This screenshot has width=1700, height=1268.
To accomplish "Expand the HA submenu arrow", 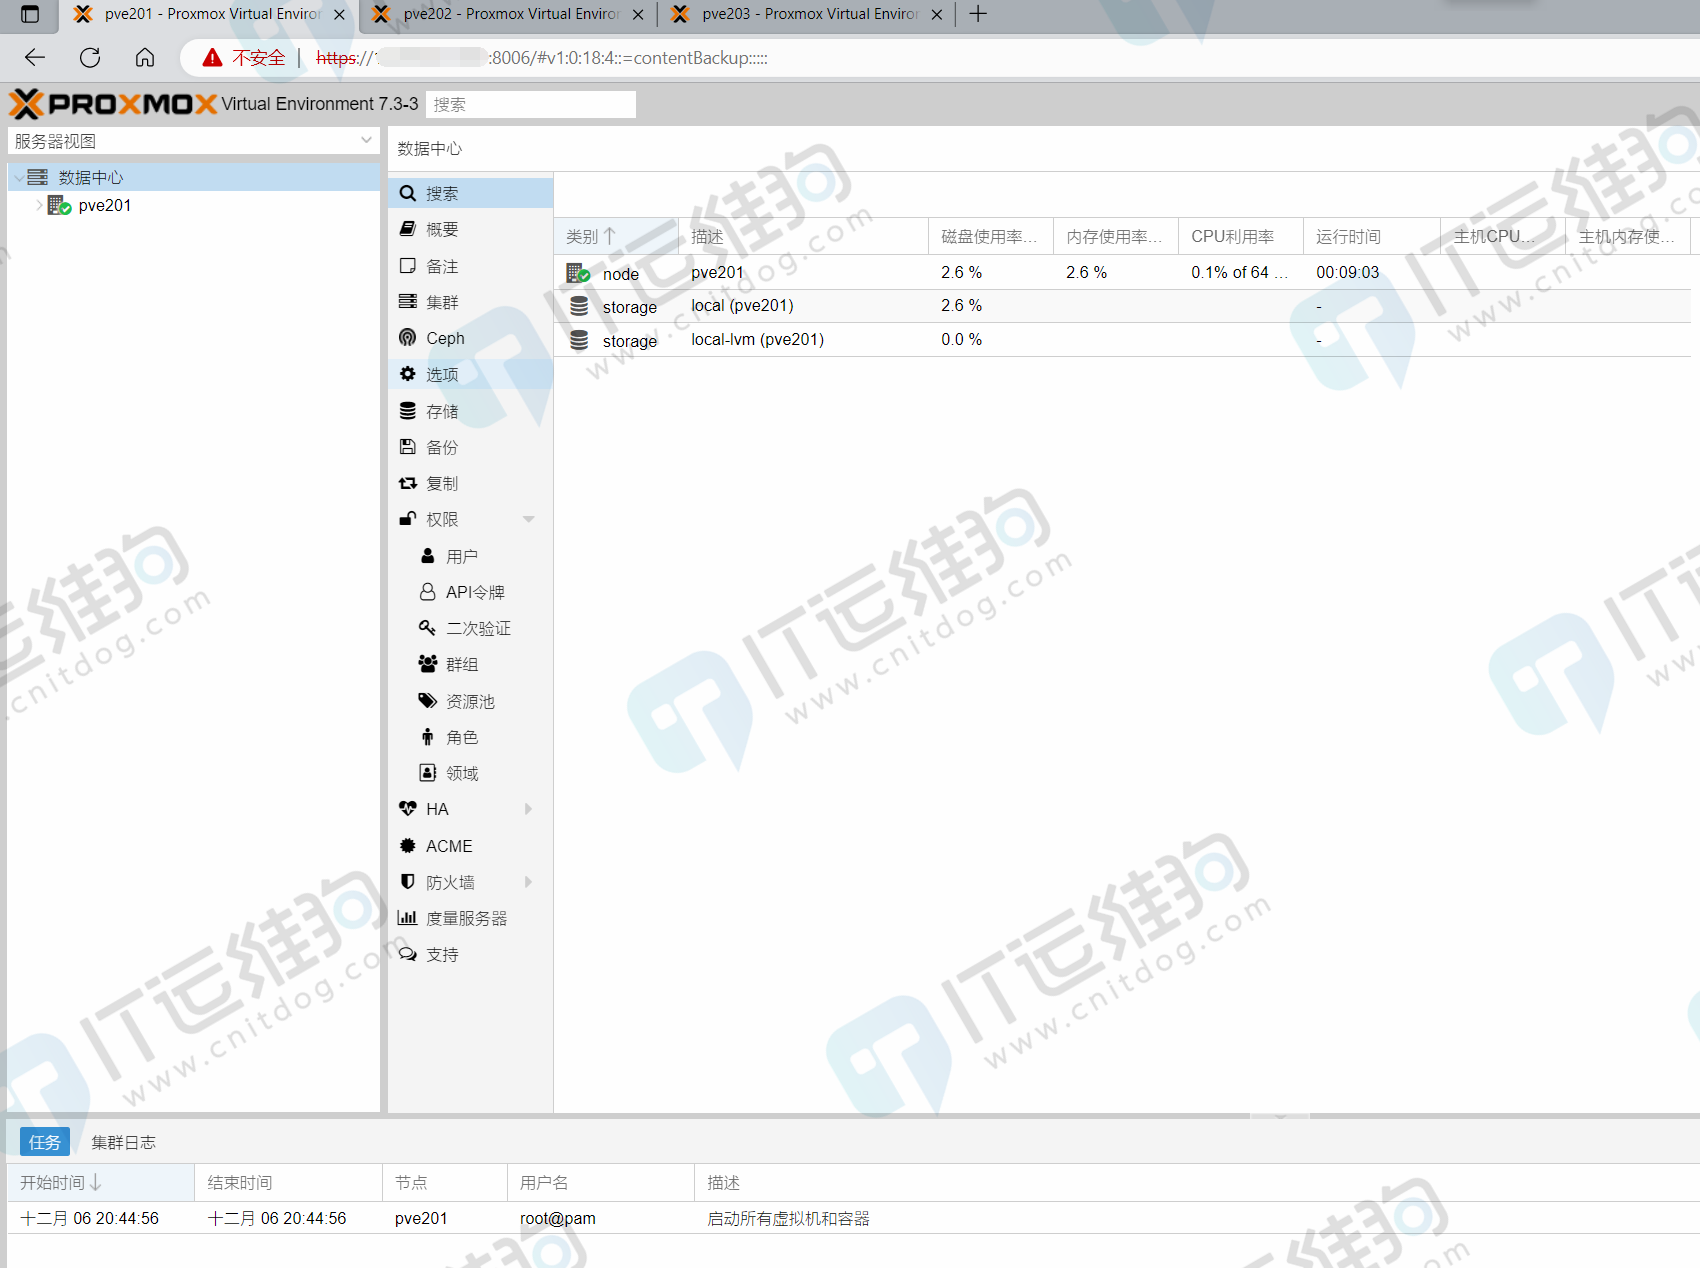I will coord(529,809).
